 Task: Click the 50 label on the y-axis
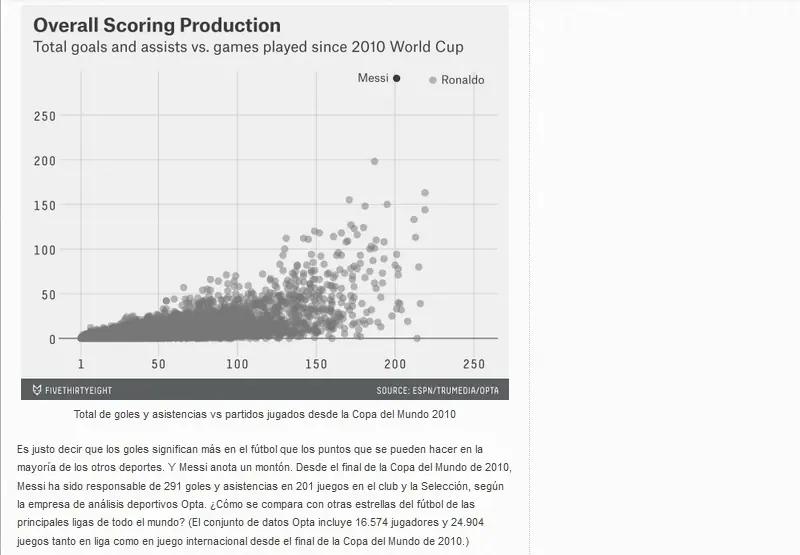click(48, 295)
